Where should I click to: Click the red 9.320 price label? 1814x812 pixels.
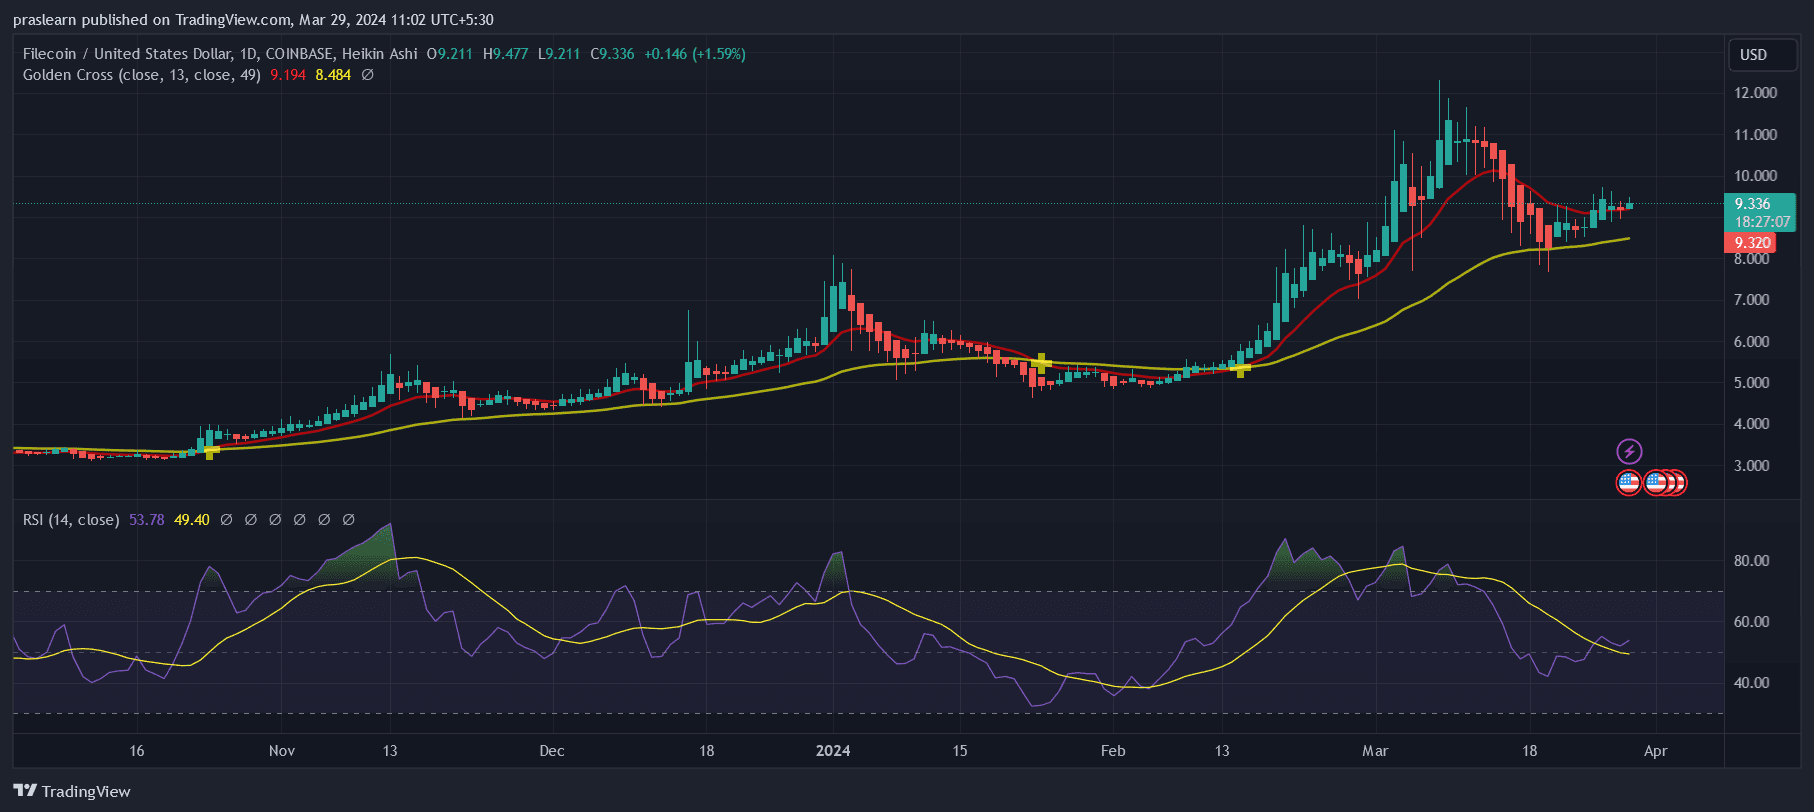coord(1752,243)
